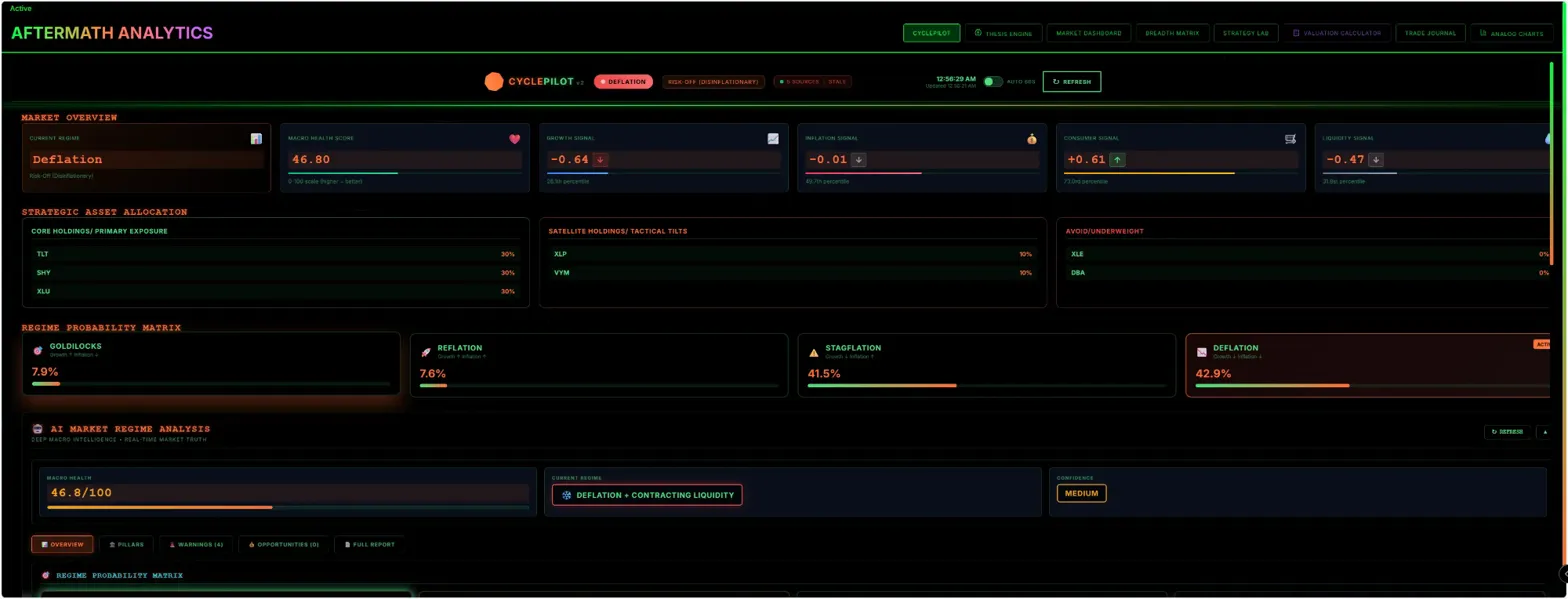Image resolution: width=1568 pixels, height=599 pixels.
Task: Select the Overview sub-tab
Action: (62, 544)
